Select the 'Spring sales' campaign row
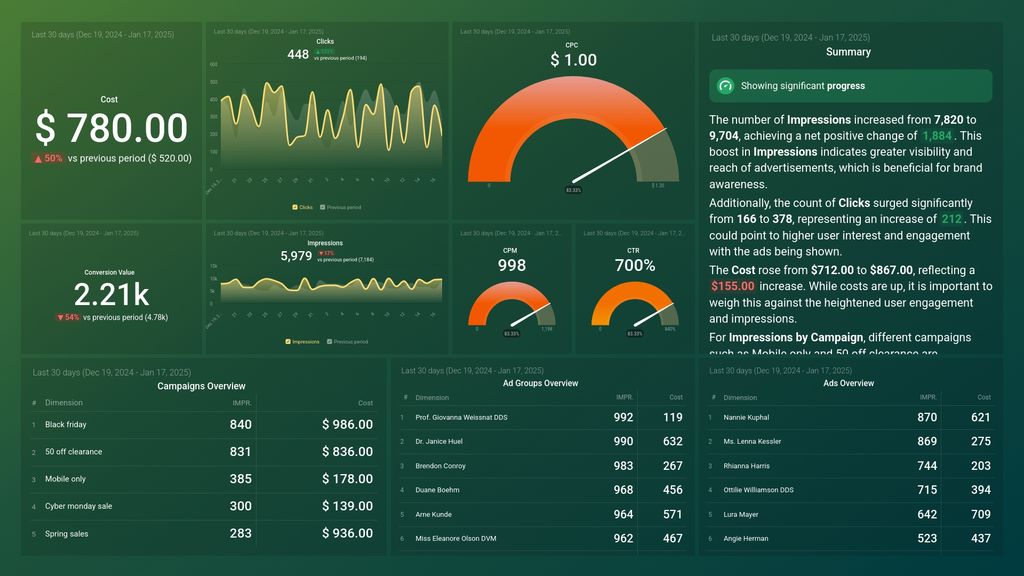Screen dimensions: 1024x576 point(203,534)
